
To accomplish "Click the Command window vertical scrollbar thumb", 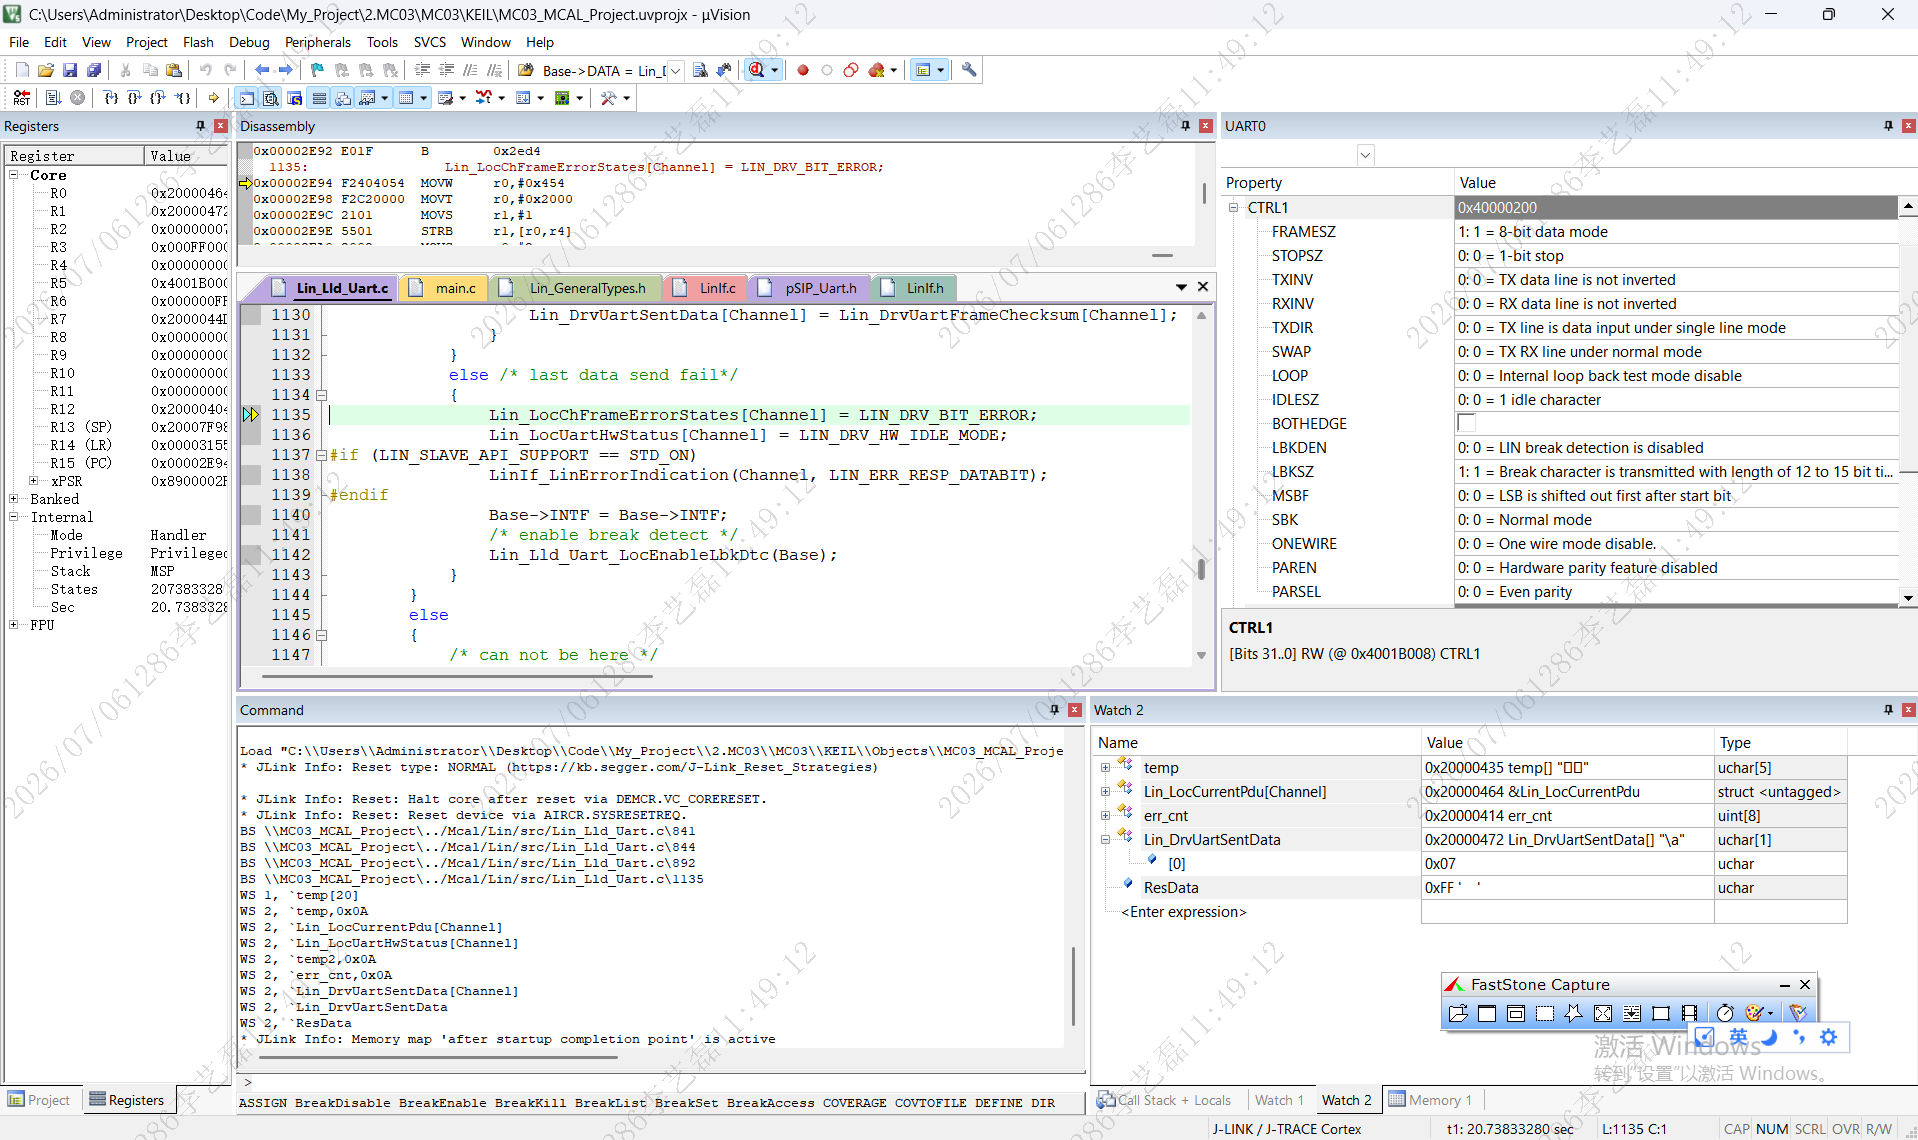I will 1074,986.
